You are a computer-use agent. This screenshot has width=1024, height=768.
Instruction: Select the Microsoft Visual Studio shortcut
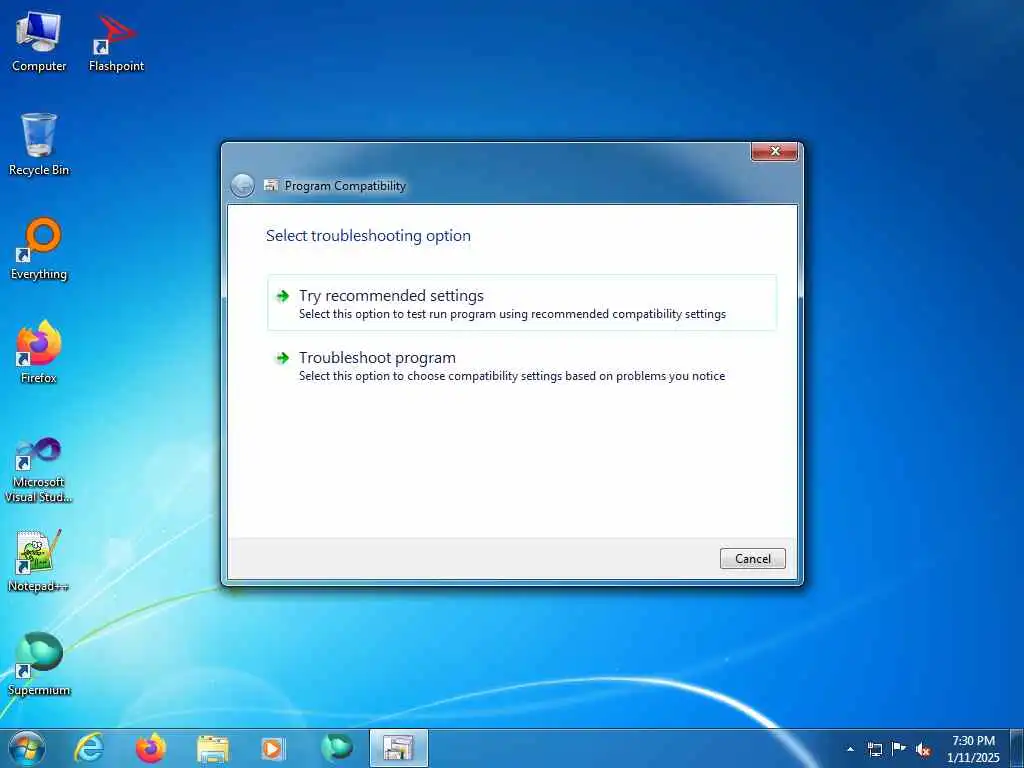tap(39, 470)
